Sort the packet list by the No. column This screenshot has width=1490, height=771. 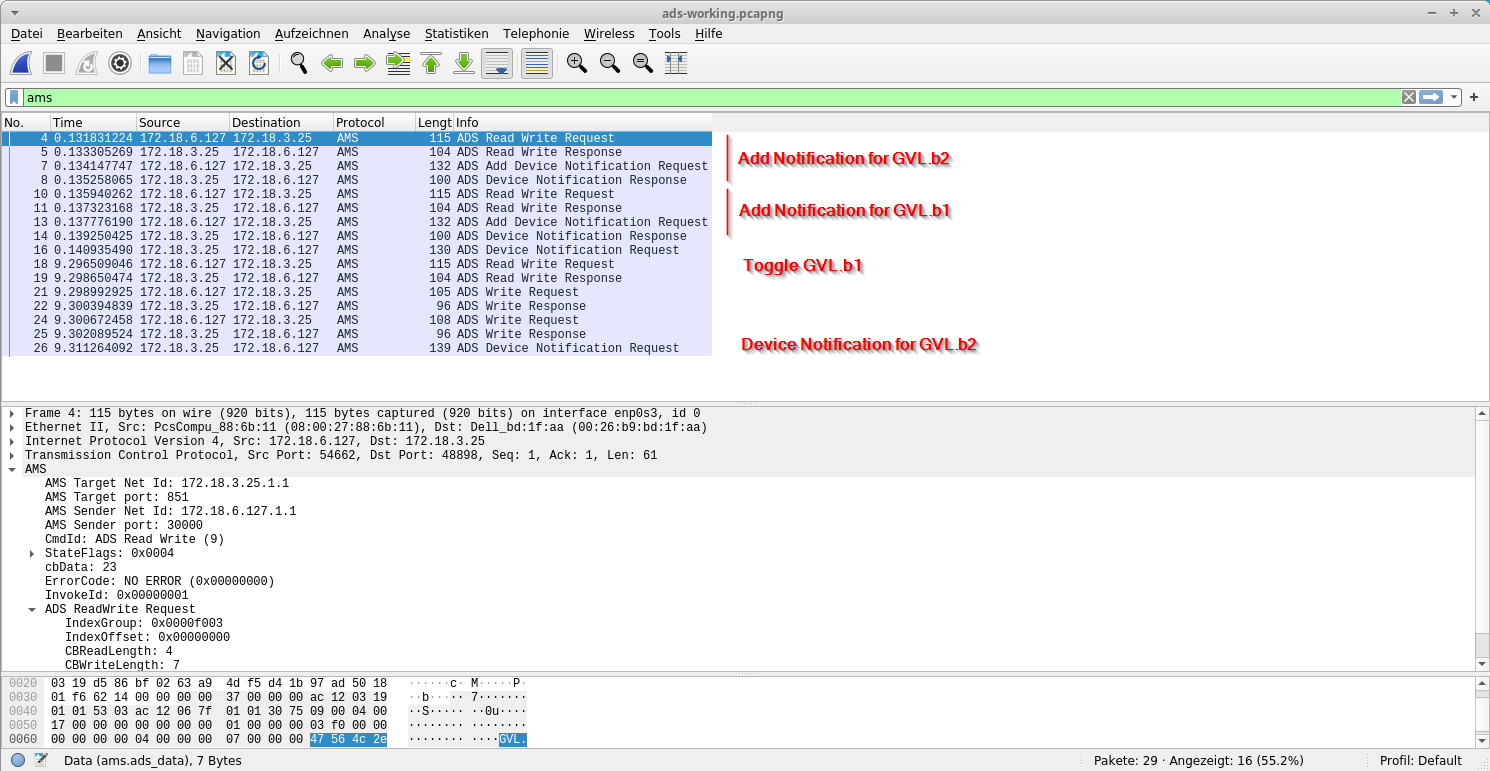(26, 122)
